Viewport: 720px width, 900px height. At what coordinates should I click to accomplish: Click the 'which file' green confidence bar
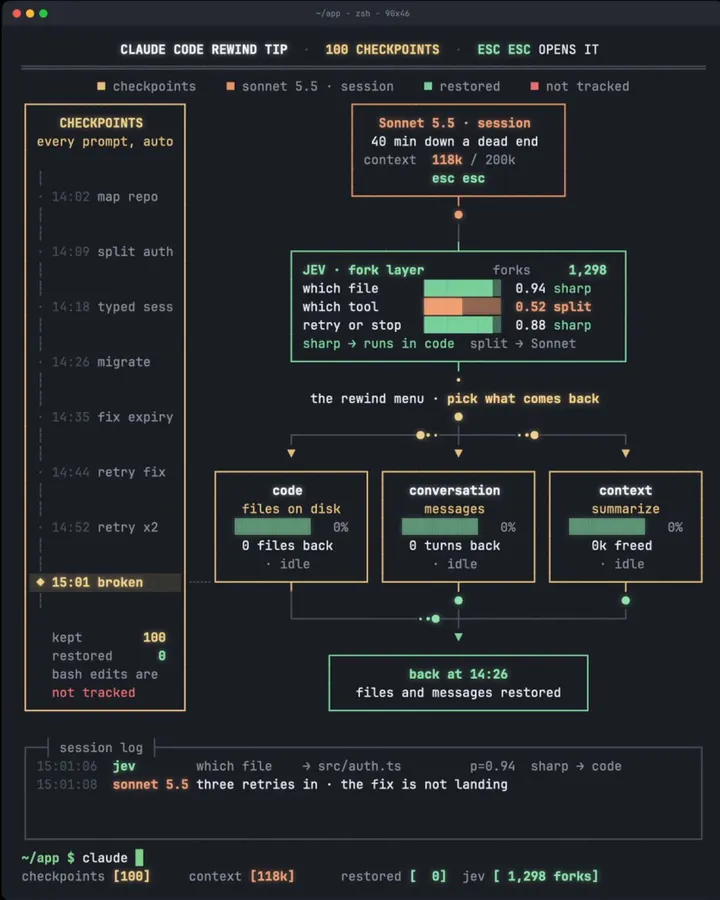(x=462, y=288)
